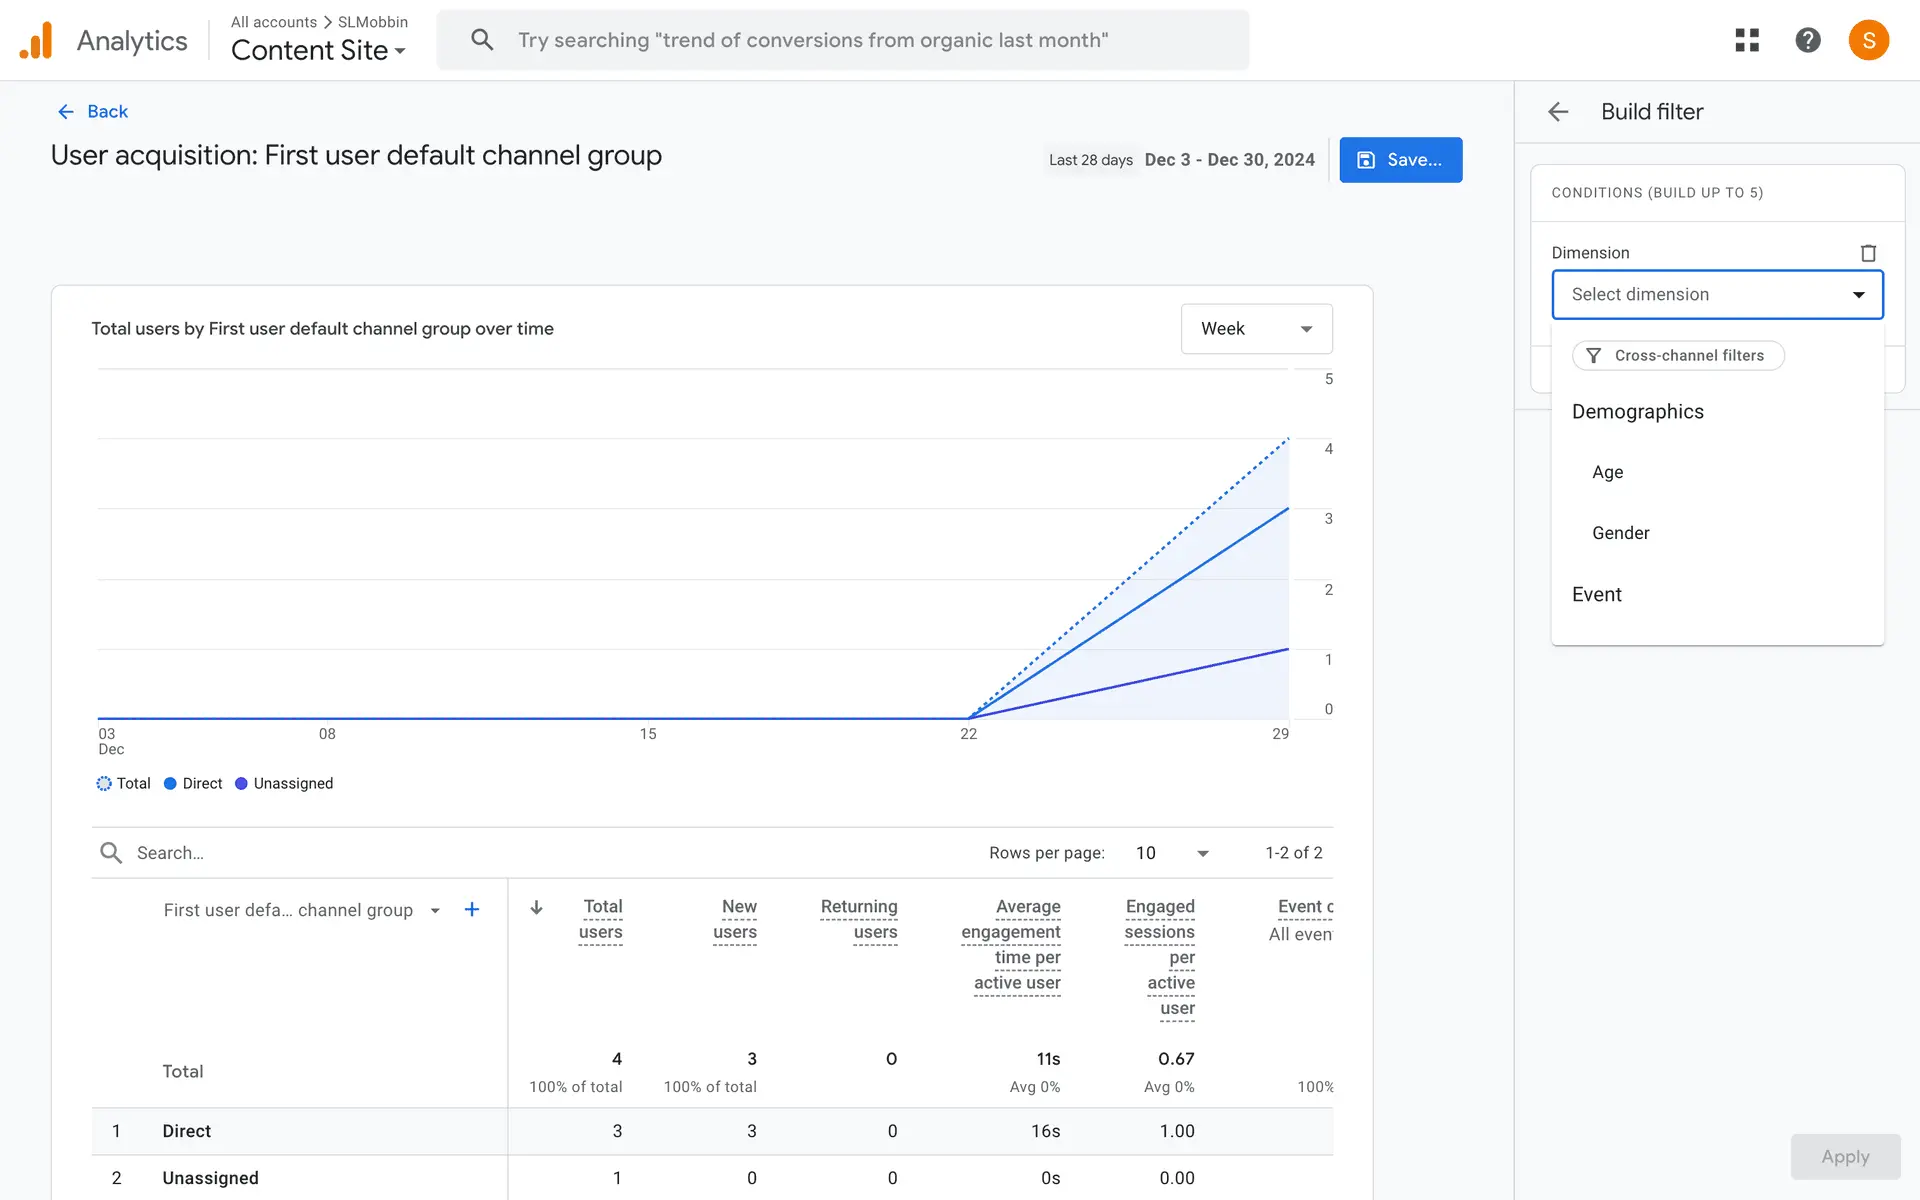1920x1200 pixels.
Task: Choose Gender from the dimension list
Action: 1620,533
